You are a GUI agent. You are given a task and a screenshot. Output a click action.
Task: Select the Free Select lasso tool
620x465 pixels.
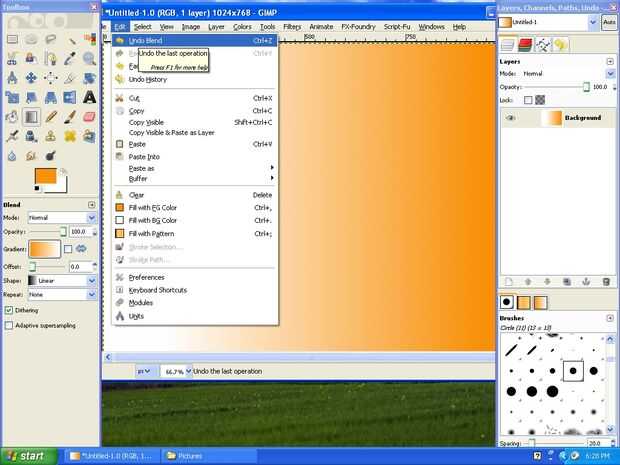tap(51, 40)
